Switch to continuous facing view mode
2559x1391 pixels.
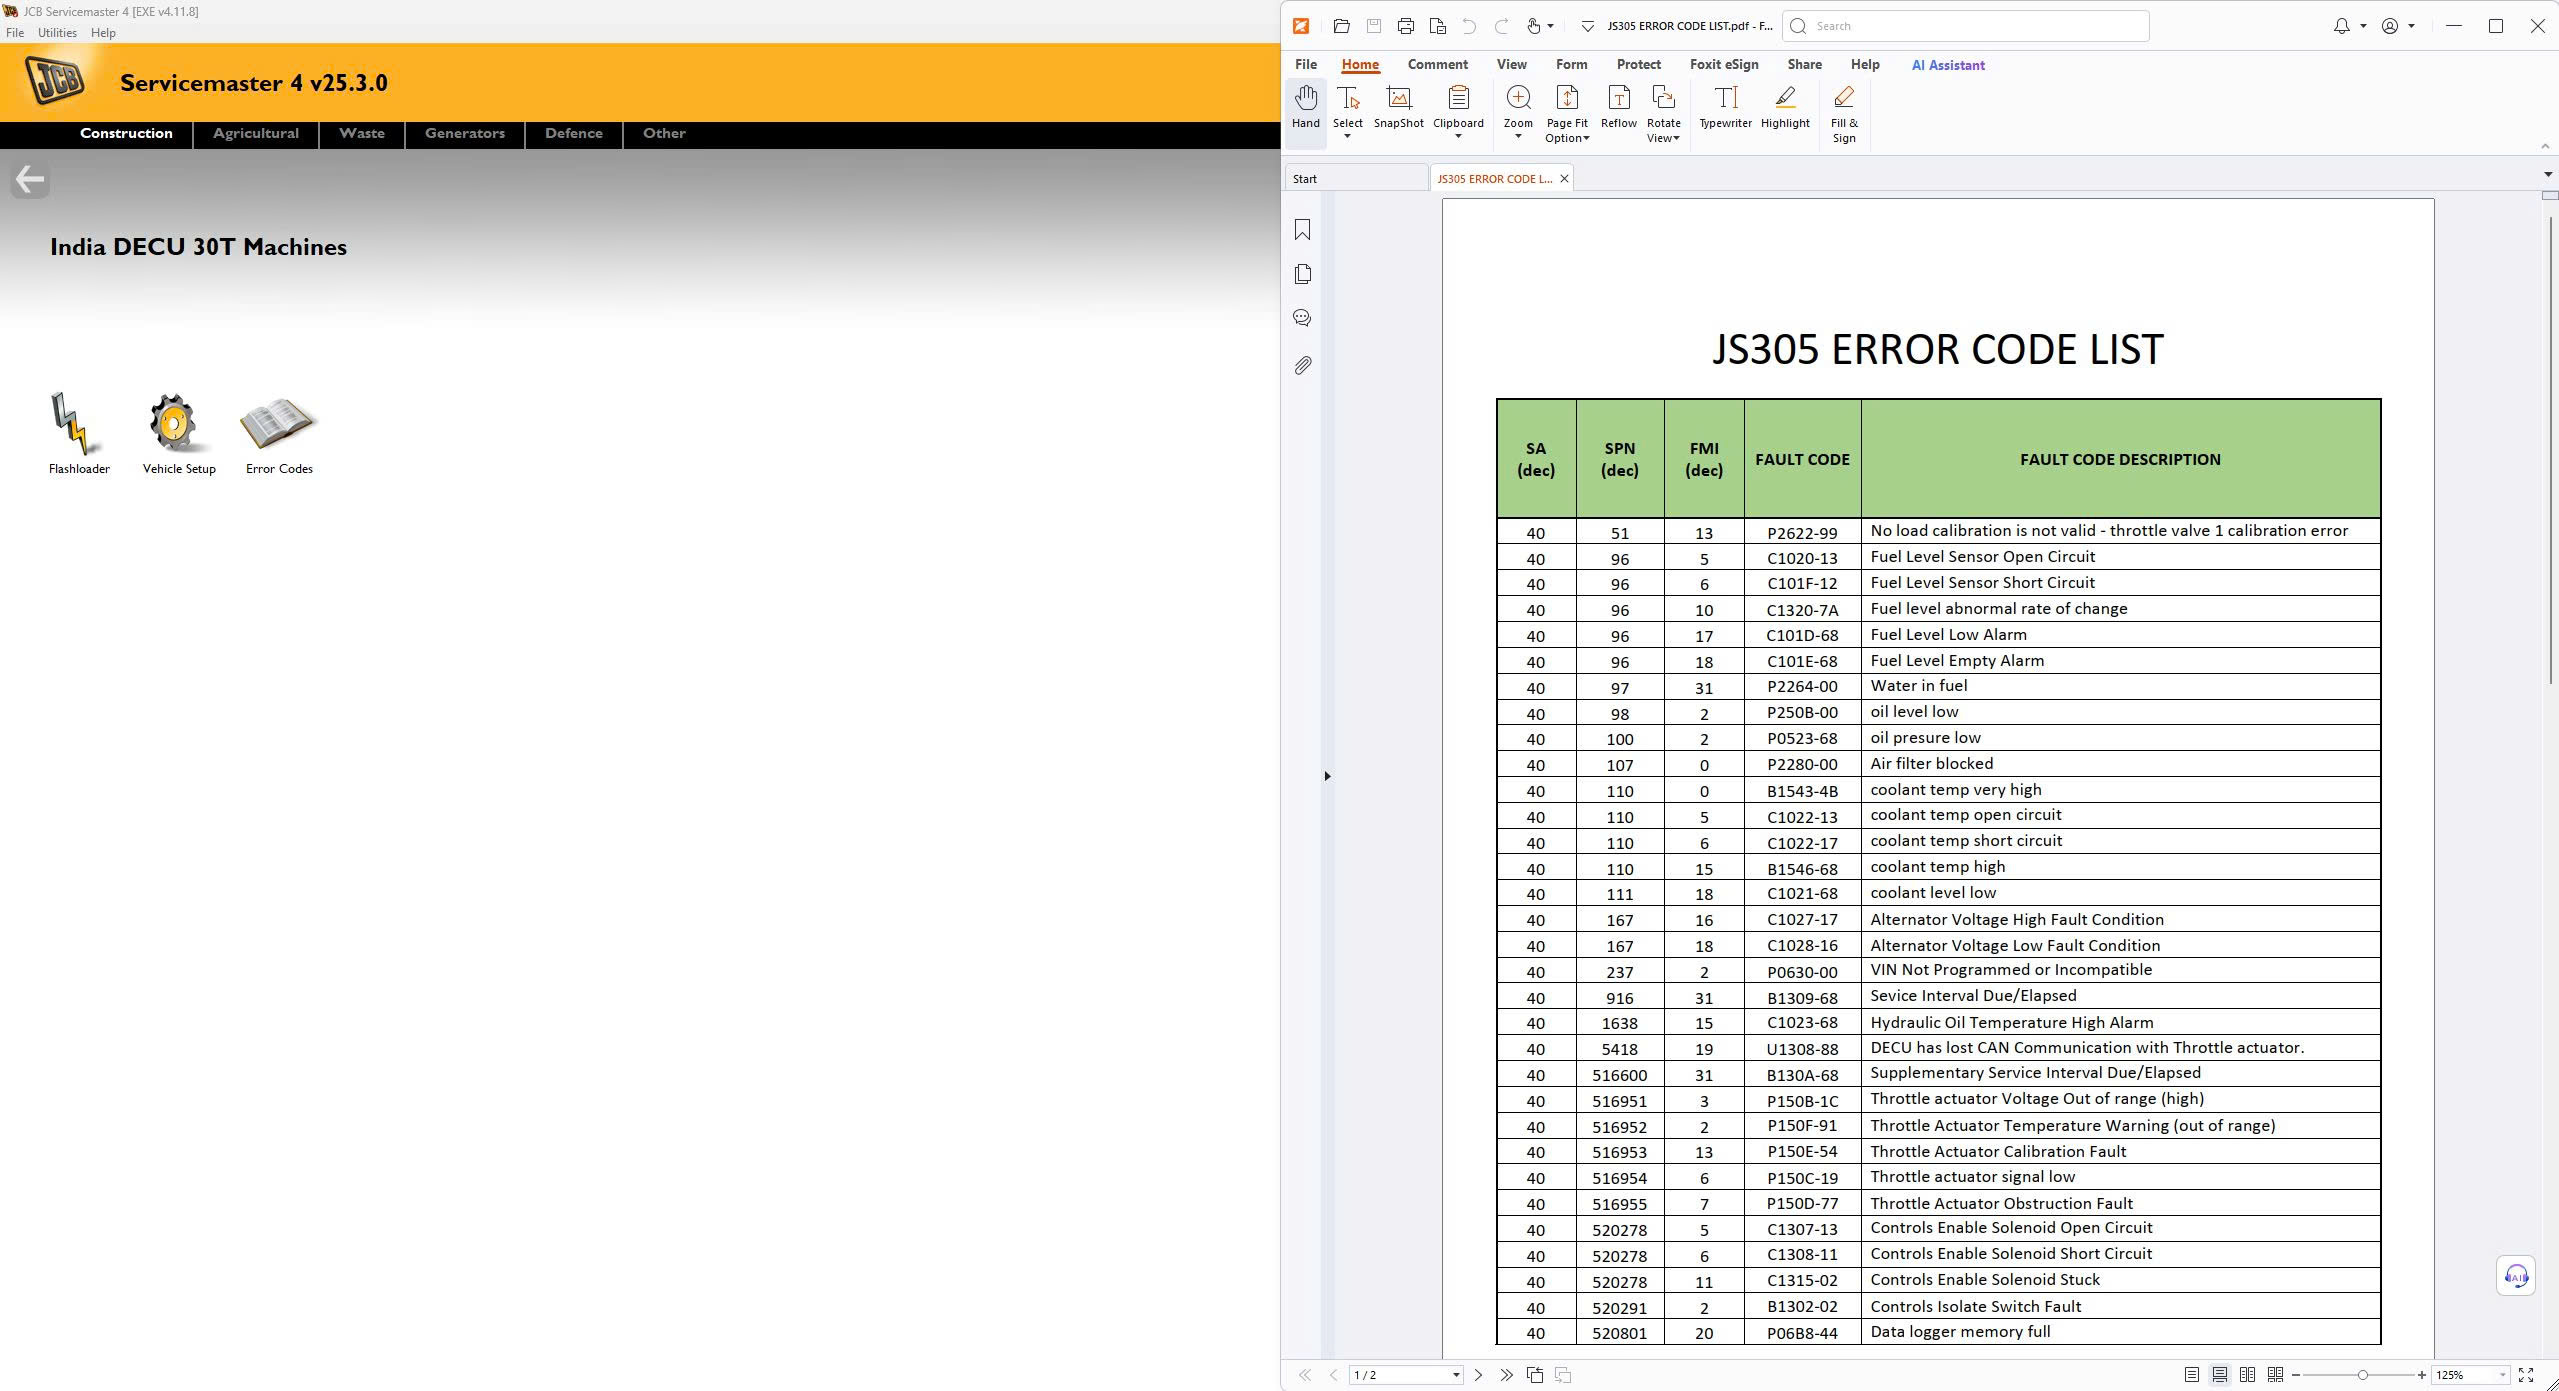[2275, 1375]
